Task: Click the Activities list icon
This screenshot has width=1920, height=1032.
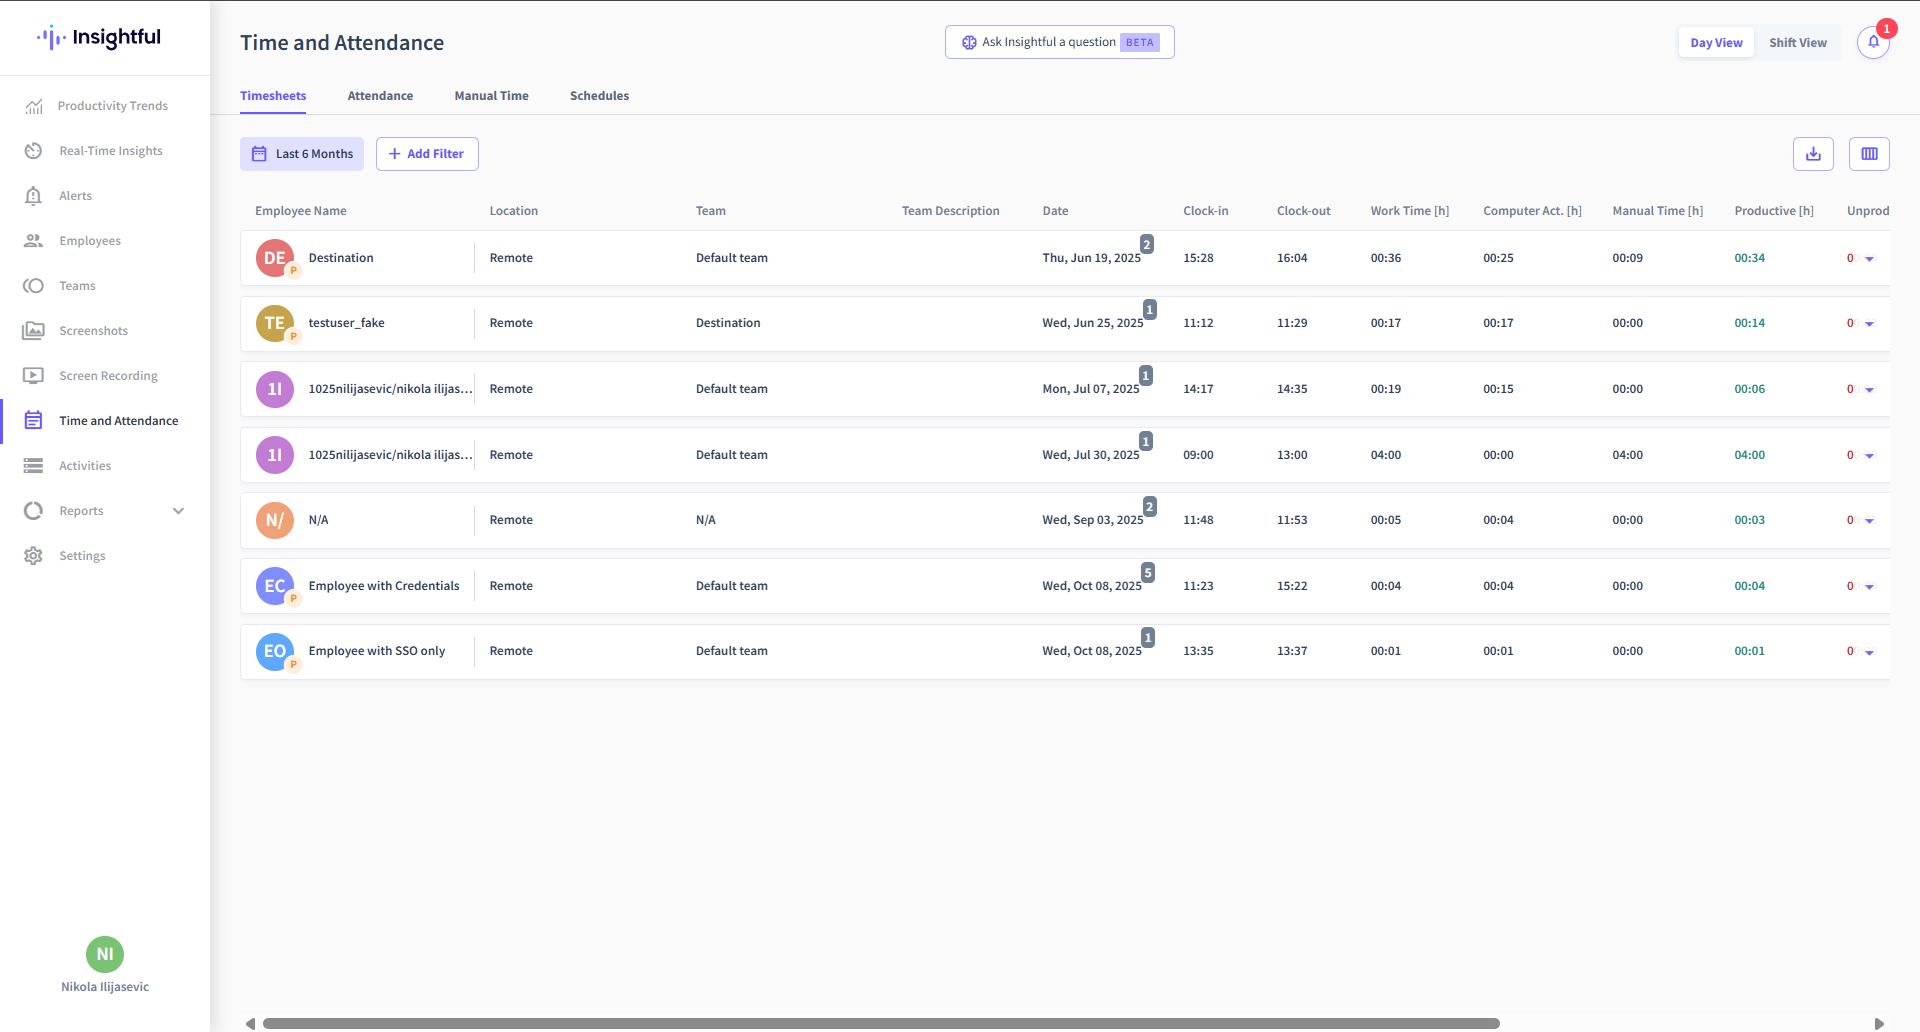Action: [x=34, y=466]
